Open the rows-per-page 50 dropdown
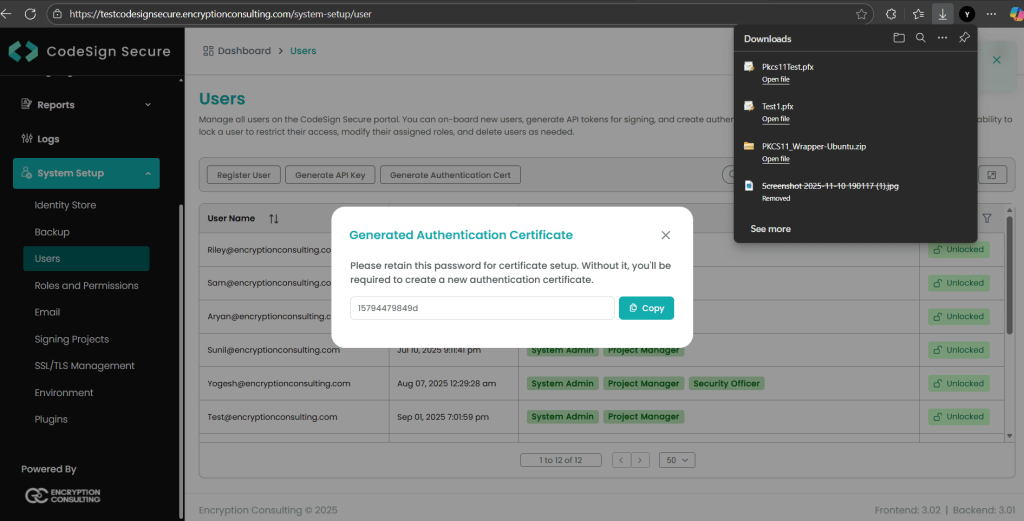Viewport: 1024px width, 521px height. pyautogui.click(x=677, y=460)
